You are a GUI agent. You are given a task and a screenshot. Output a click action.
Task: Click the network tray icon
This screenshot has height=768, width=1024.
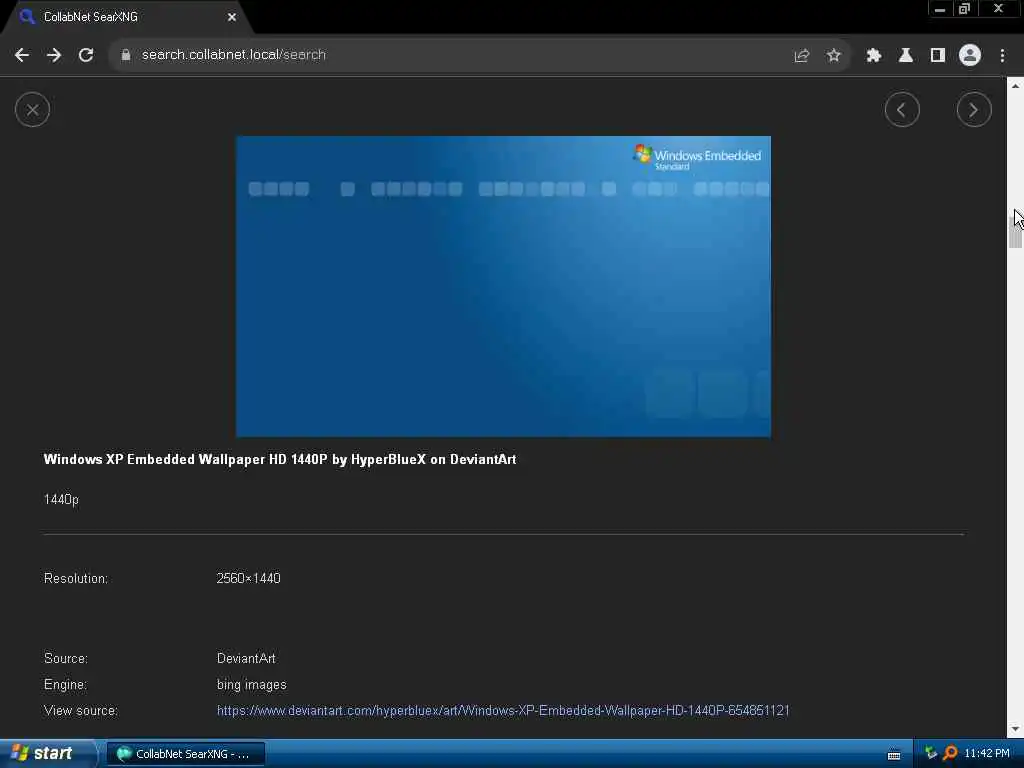931,754
